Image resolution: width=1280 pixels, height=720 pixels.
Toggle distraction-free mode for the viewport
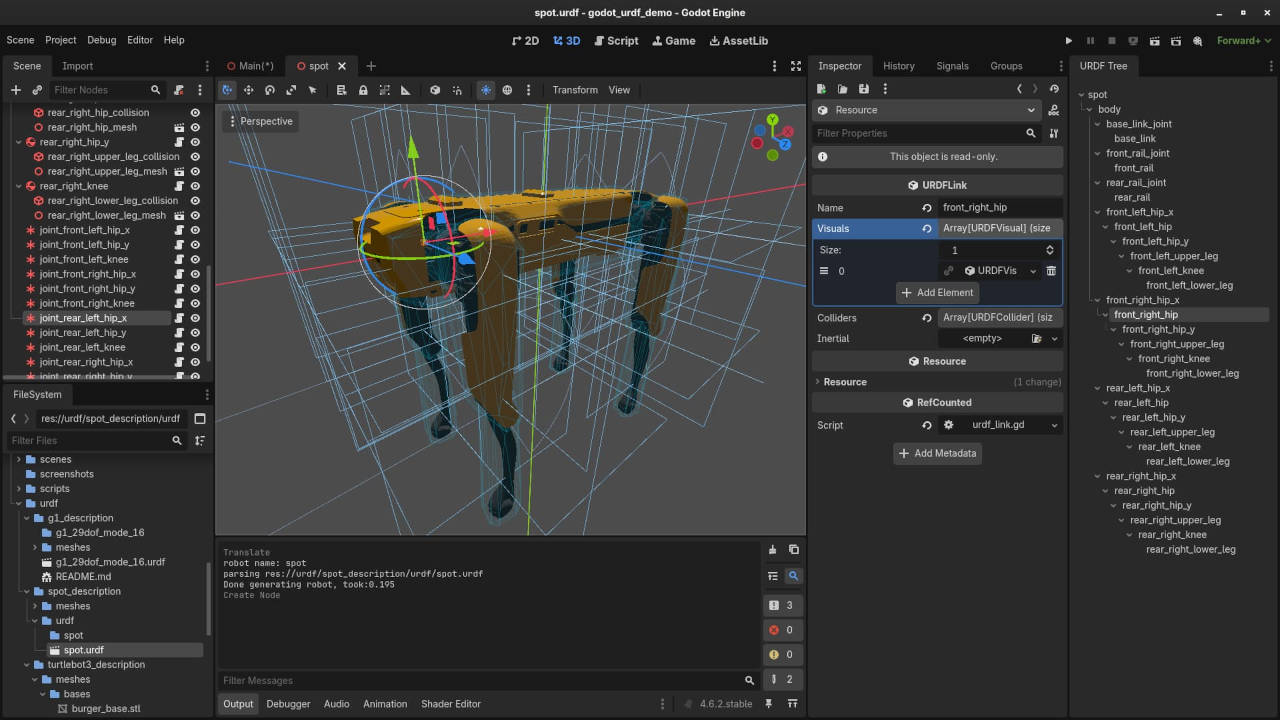796,66
